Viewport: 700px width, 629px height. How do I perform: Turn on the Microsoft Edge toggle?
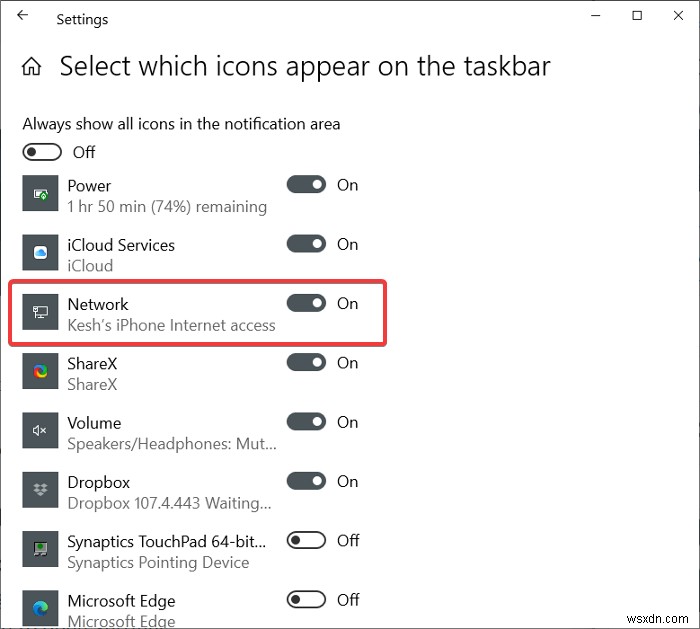click(306, 600)
